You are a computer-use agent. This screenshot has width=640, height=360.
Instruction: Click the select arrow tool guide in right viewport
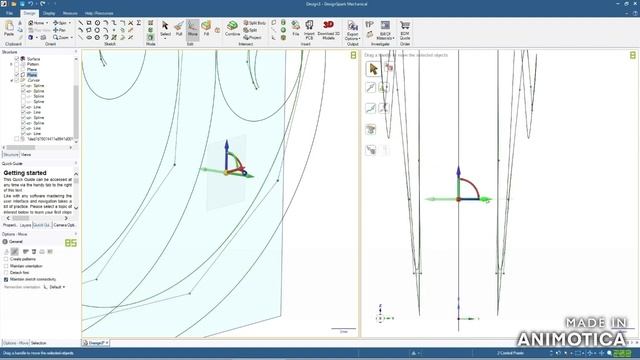[x=373, y=69]
